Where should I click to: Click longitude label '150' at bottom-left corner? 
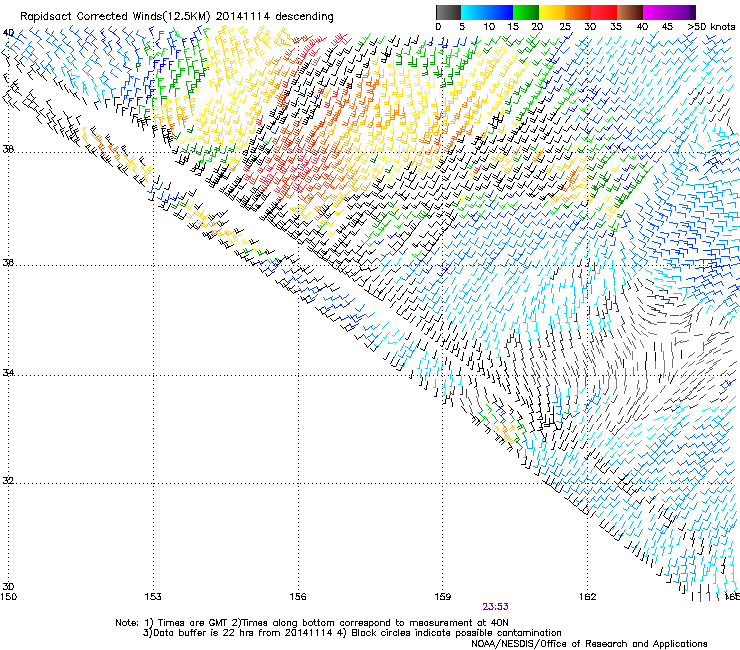coord(8,597)
